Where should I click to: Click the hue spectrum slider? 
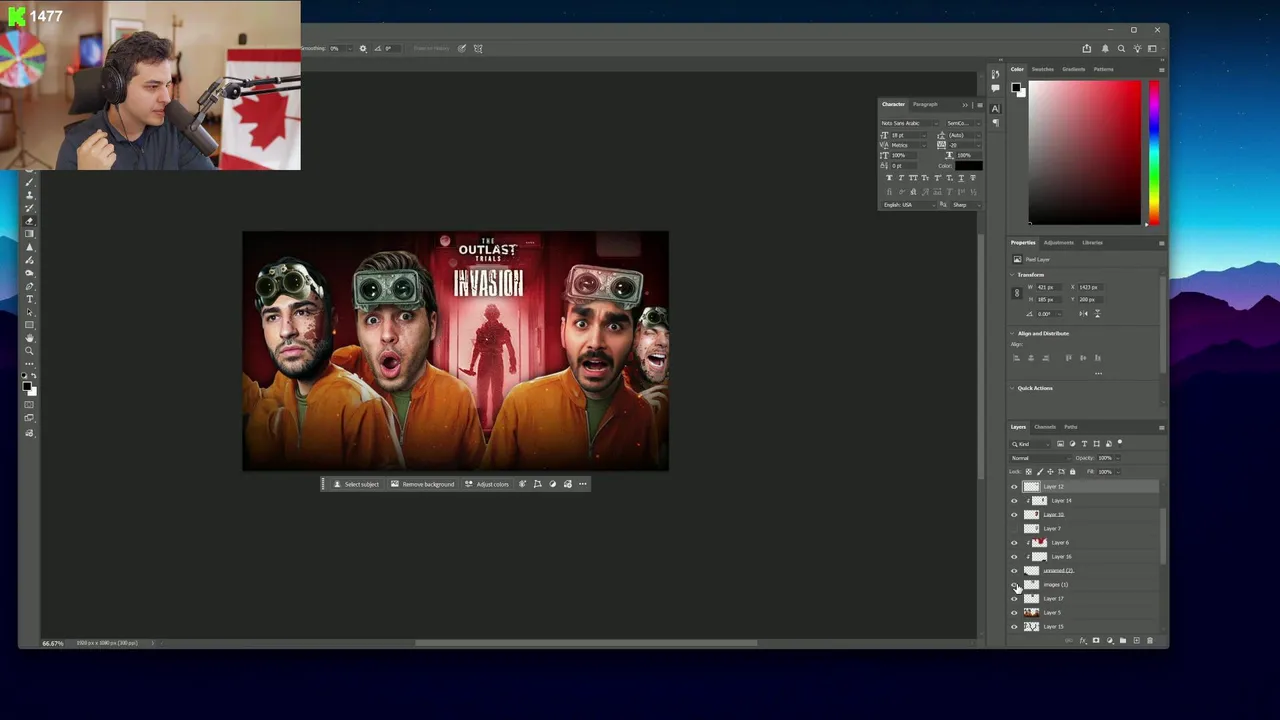pos(1154,152)
